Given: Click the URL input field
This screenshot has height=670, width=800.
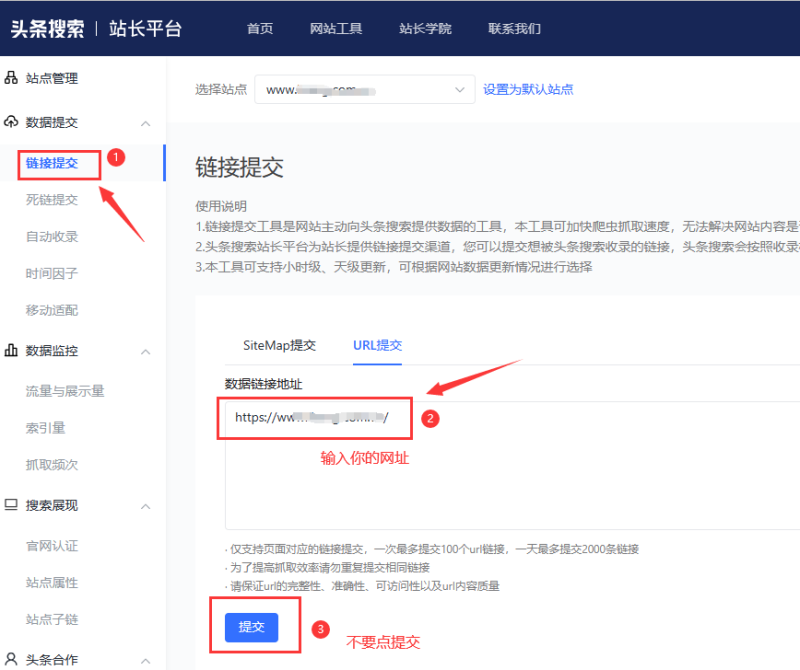Looking at the screenshot, I should [314, 418].
